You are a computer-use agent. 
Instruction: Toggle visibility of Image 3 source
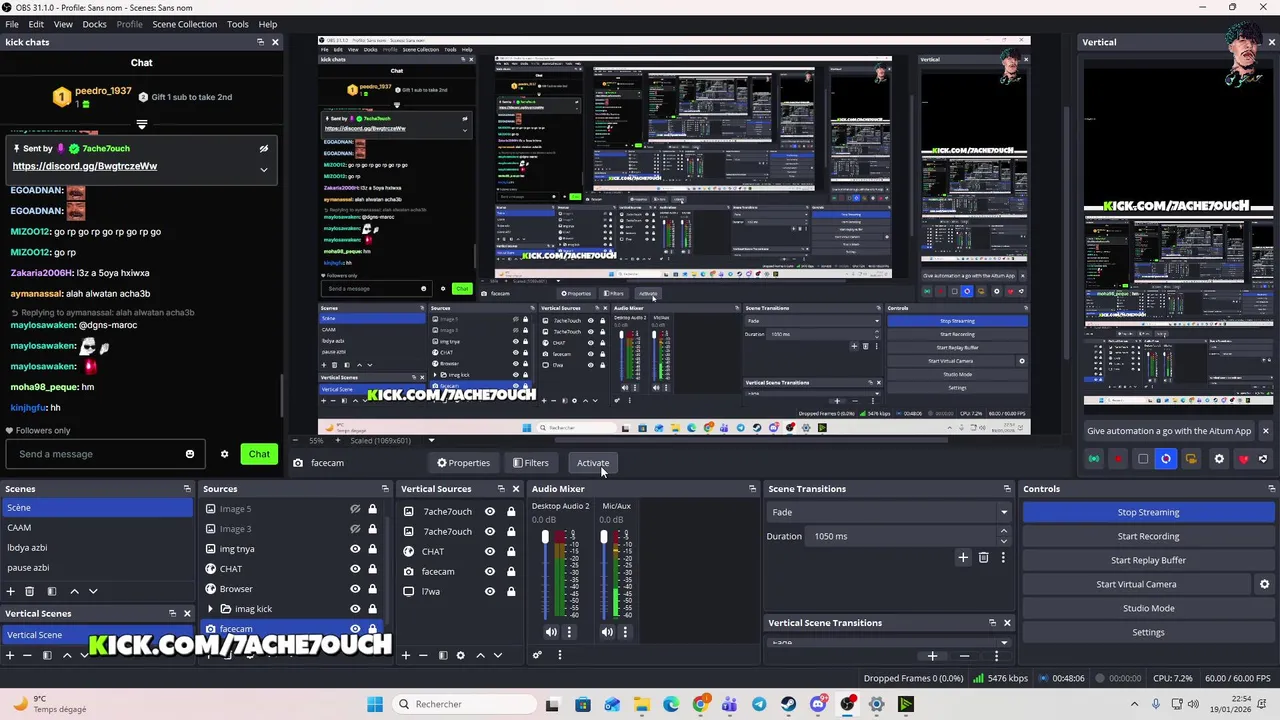pyautogui.click(x=355, y=529)
